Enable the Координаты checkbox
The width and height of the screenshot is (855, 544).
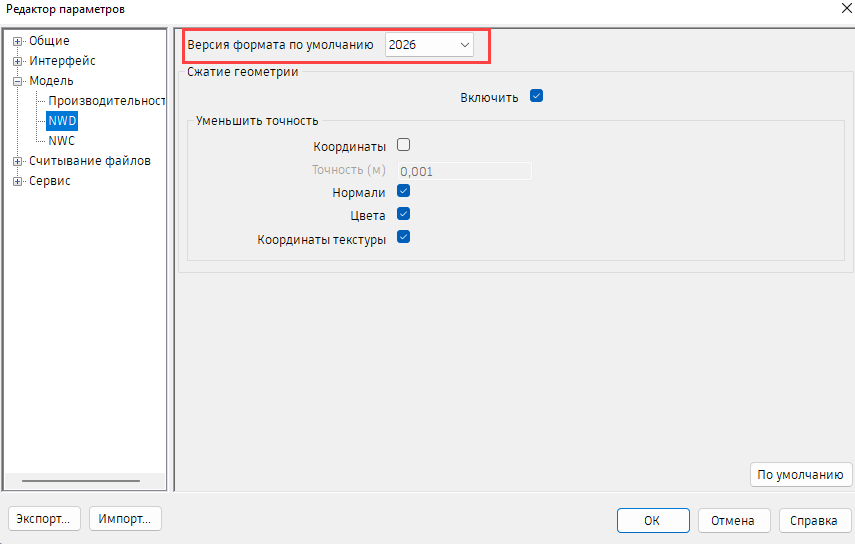coord(404,145)
